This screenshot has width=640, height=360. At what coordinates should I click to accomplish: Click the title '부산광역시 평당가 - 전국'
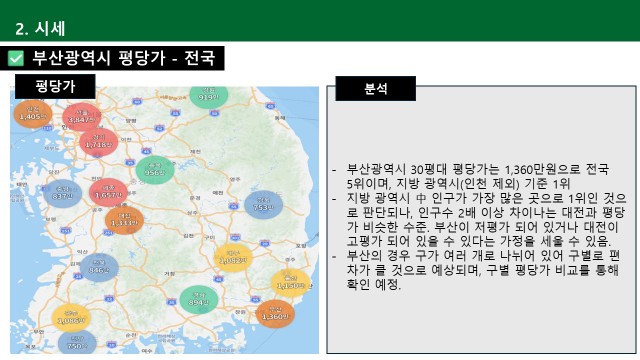pyautogui.click(x=123, y=58)
